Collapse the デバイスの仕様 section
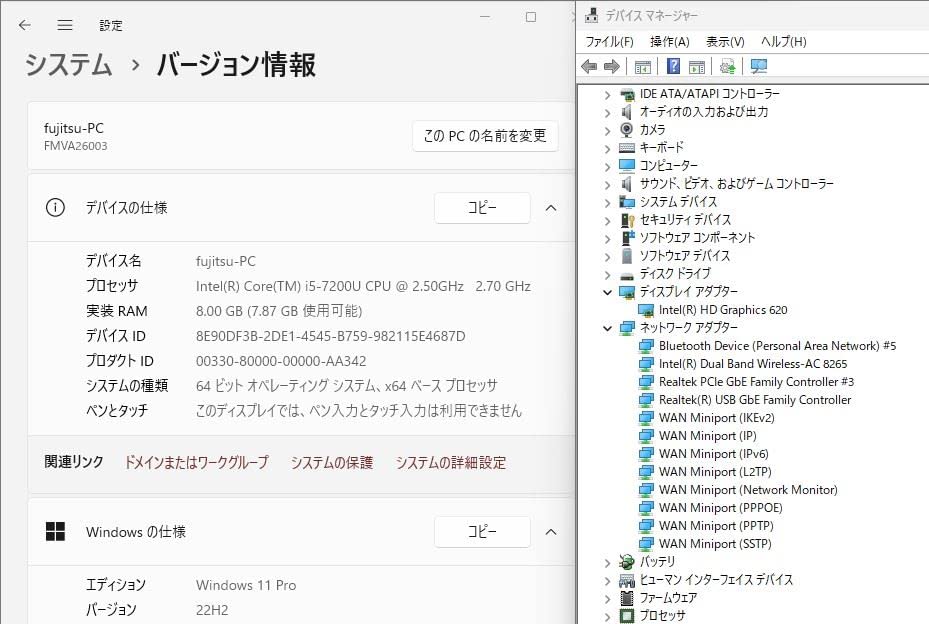The height and width of the screenshot is (624, 929). (x=551, y=207)
